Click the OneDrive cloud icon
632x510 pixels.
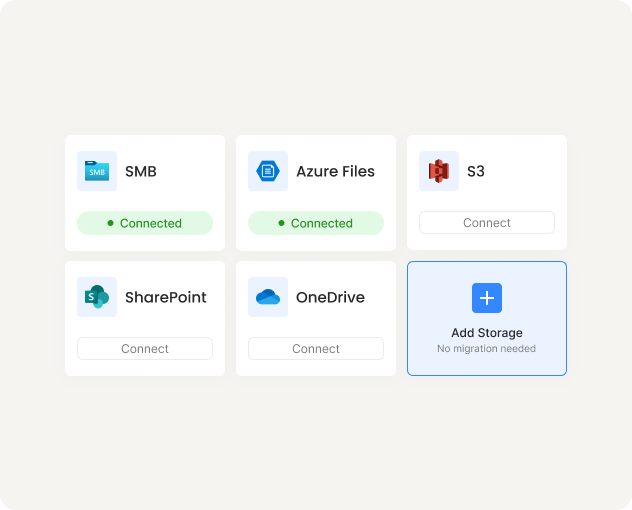click(268, 297)
